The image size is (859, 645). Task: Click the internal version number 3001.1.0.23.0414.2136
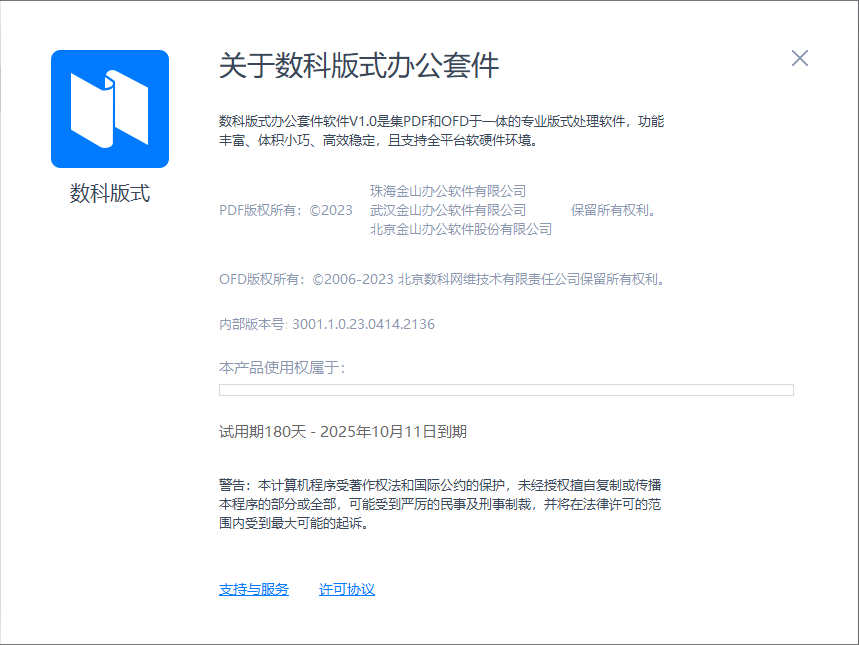pyautogui.click(x=363, y=324)
